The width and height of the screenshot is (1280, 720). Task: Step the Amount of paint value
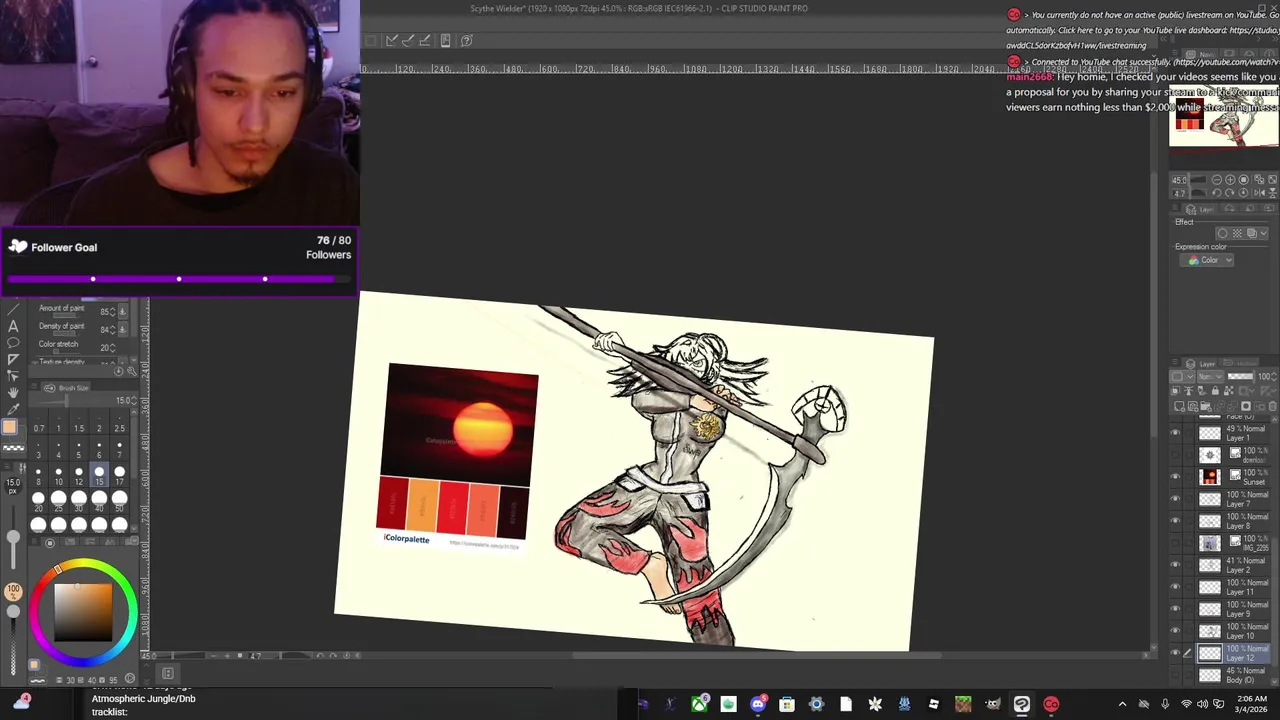[x=113, y=311]
